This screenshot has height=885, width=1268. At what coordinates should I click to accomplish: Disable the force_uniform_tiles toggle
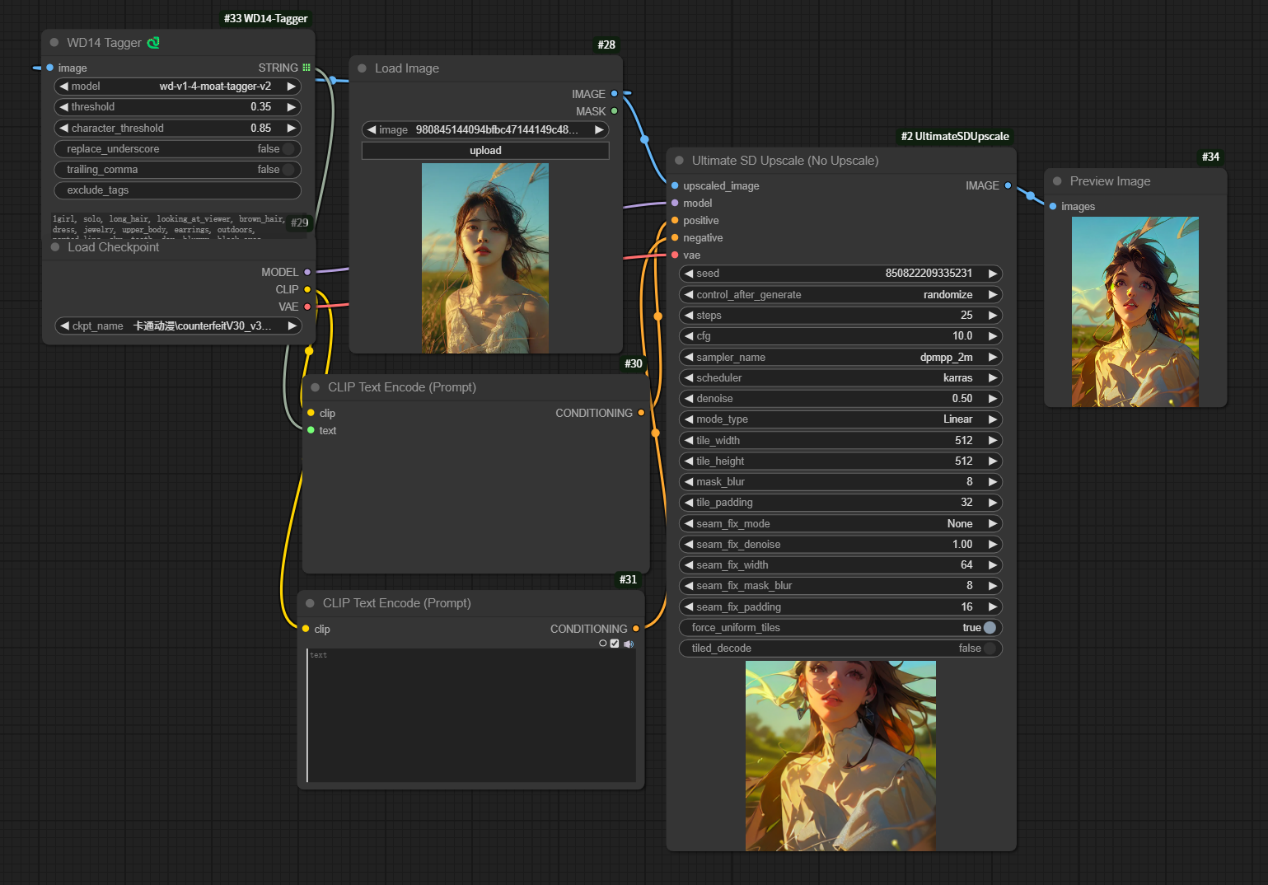[989, 628]
